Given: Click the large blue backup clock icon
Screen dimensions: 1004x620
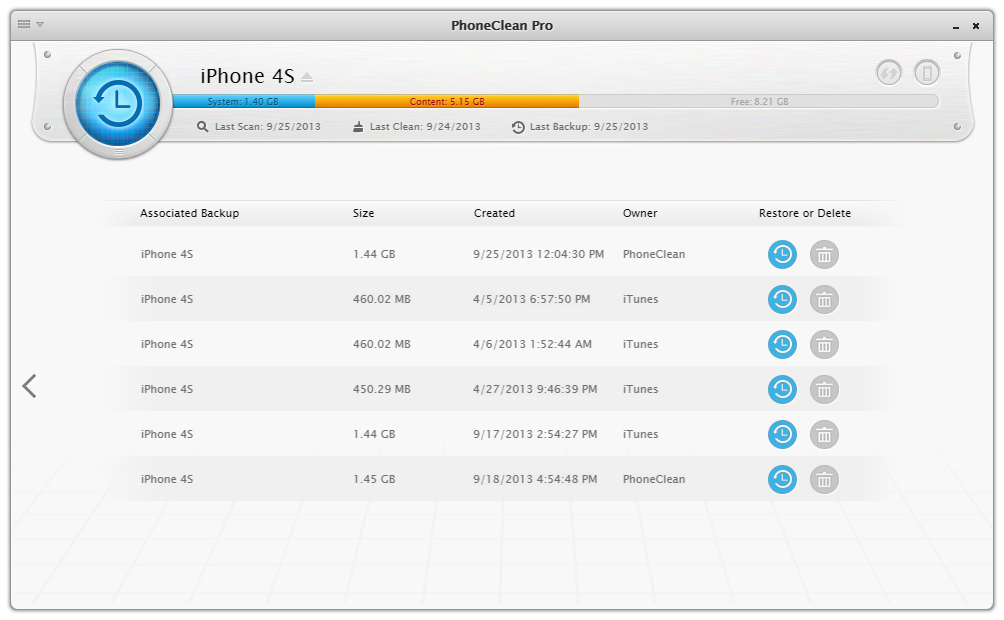Looking at the screenshot, I should coord(117,102).
